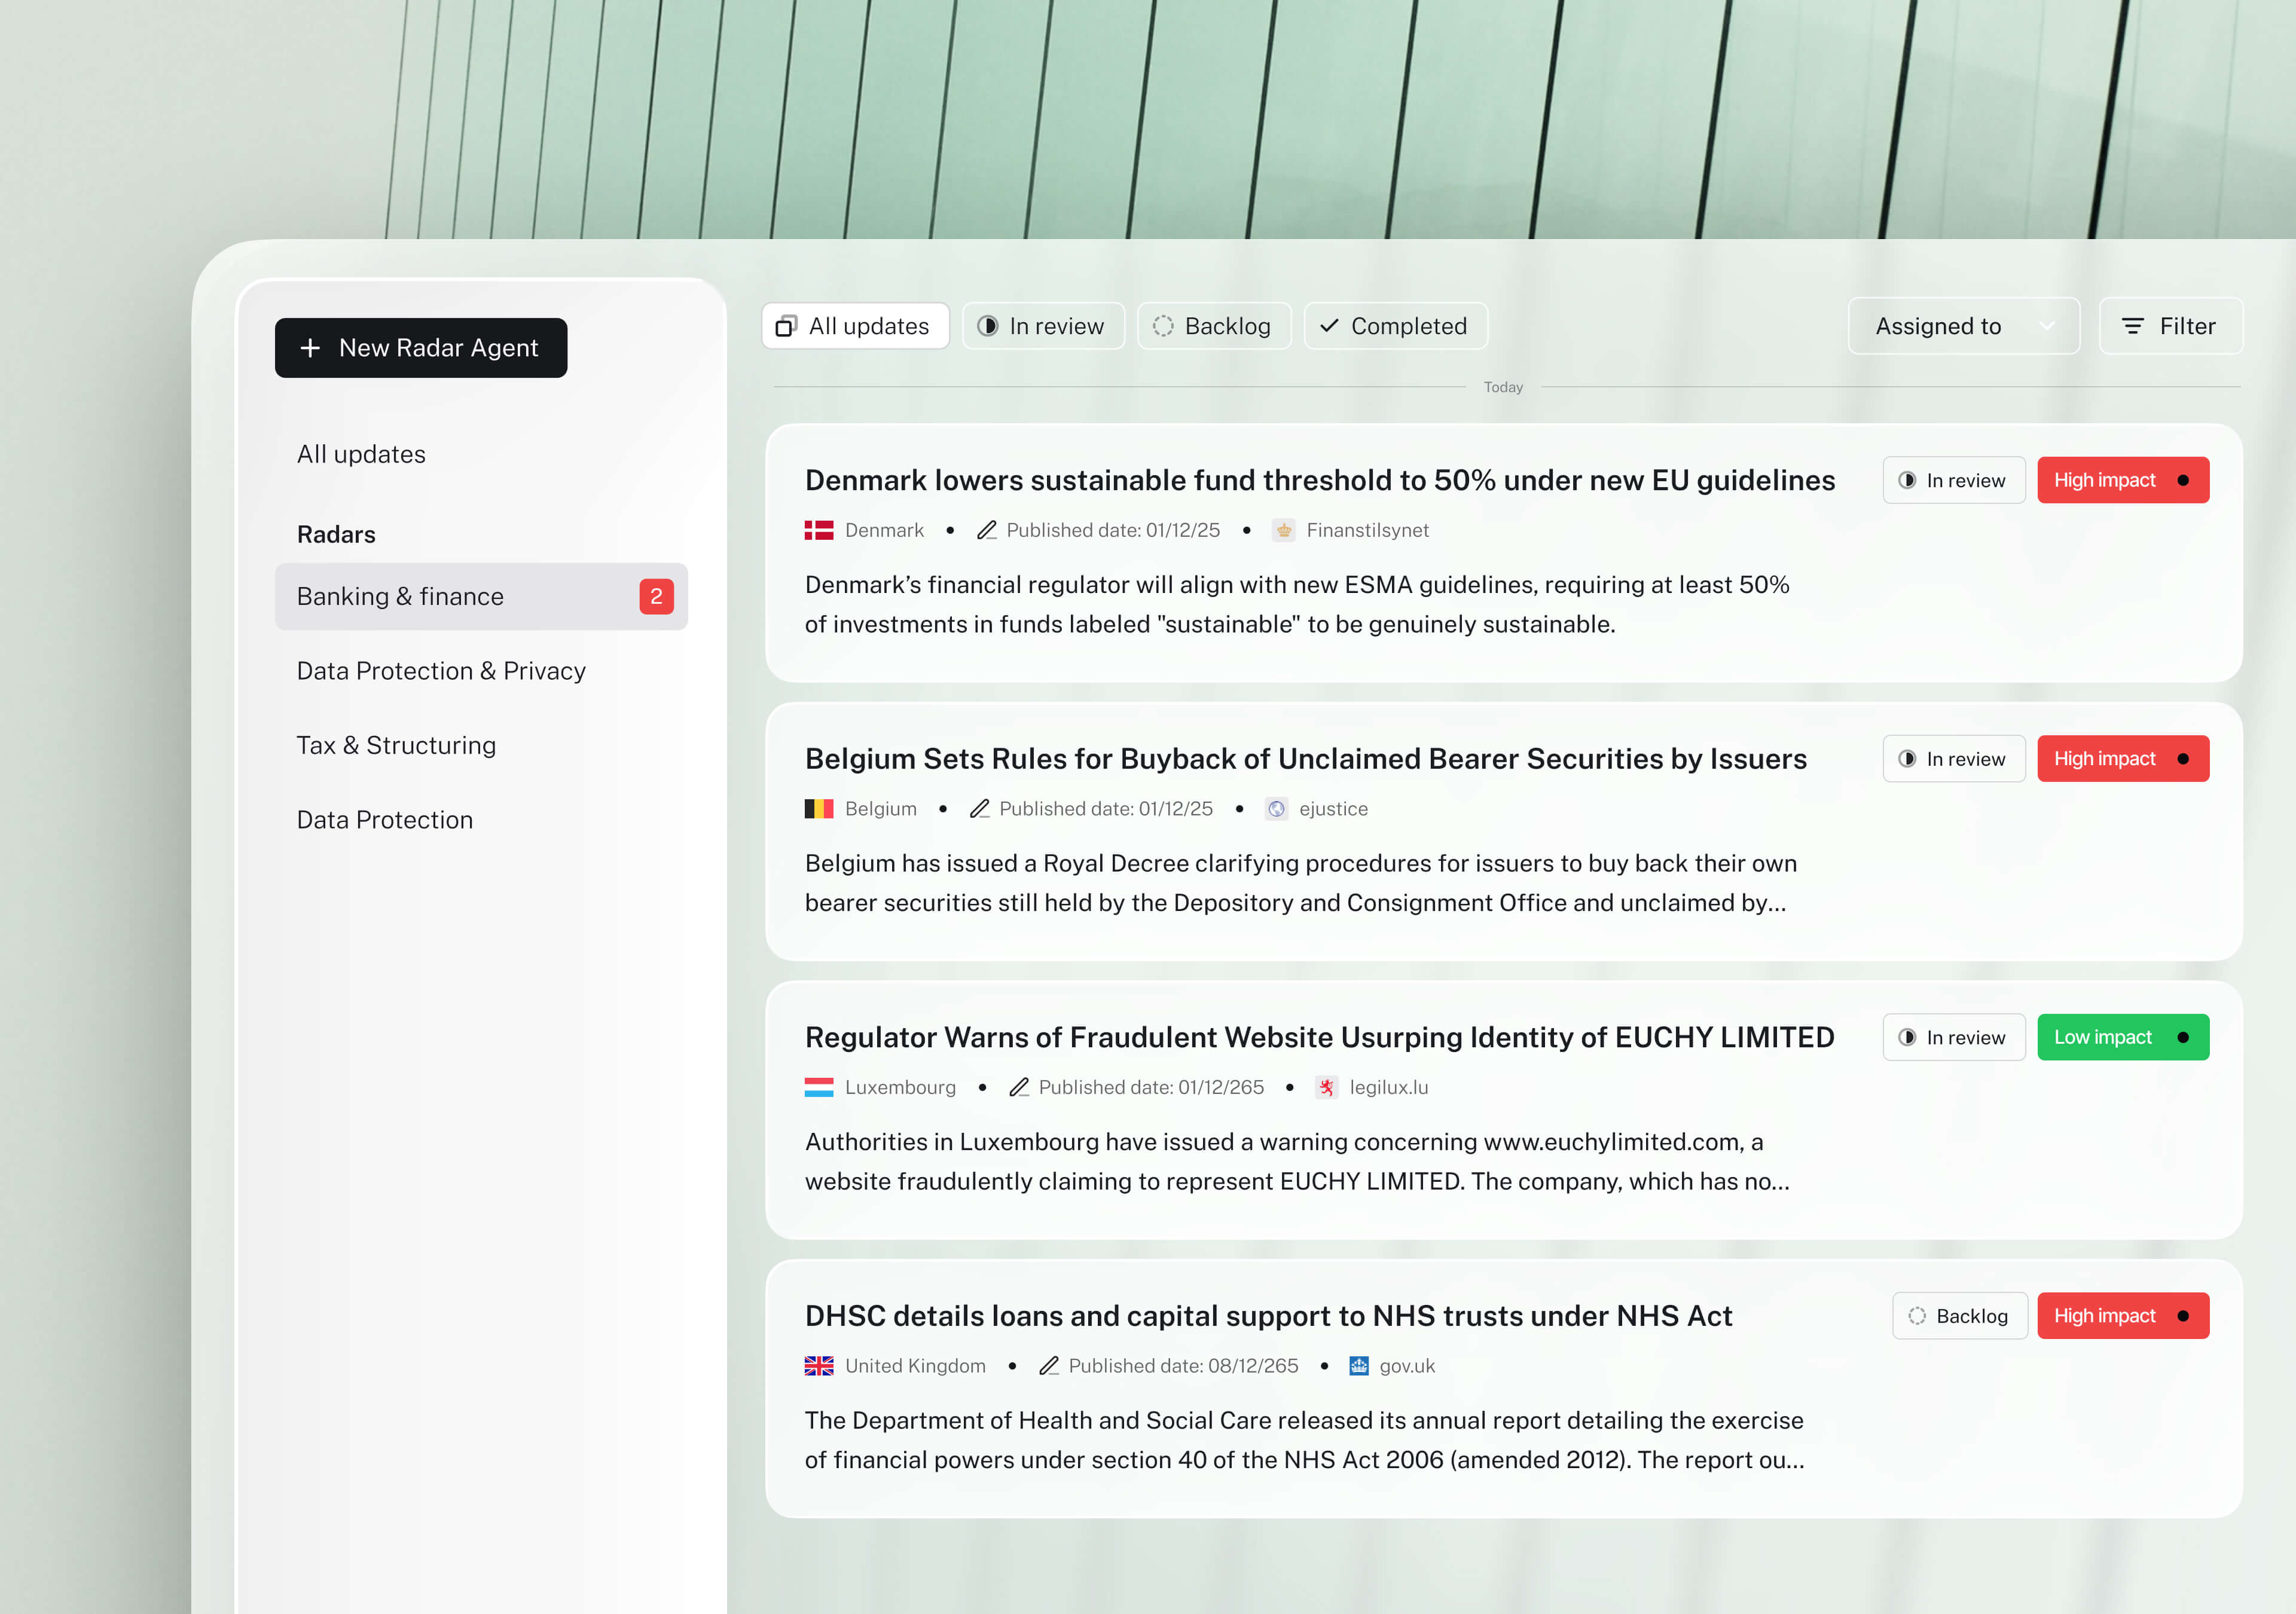
Task: Select the Backlog tab
Action: 1213,326
